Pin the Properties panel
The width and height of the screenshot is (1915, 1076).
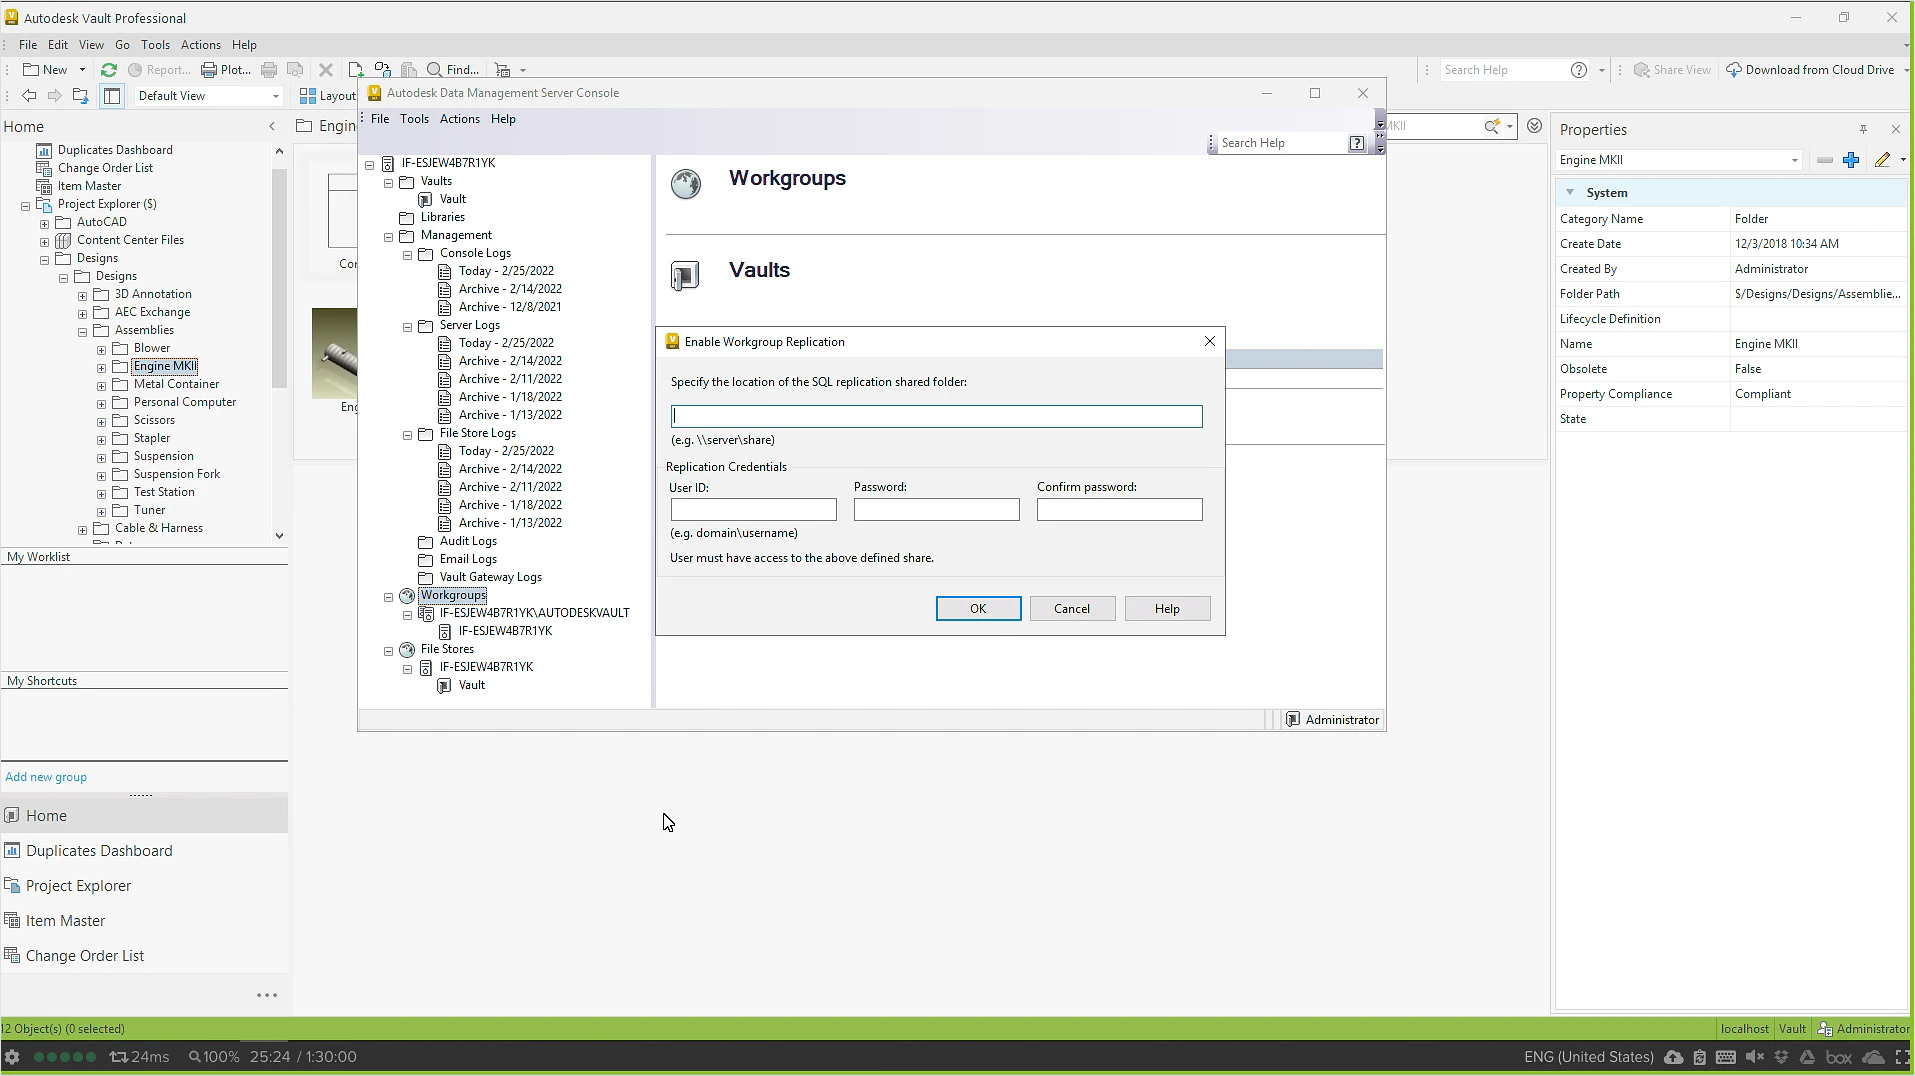pos(1863,130)
